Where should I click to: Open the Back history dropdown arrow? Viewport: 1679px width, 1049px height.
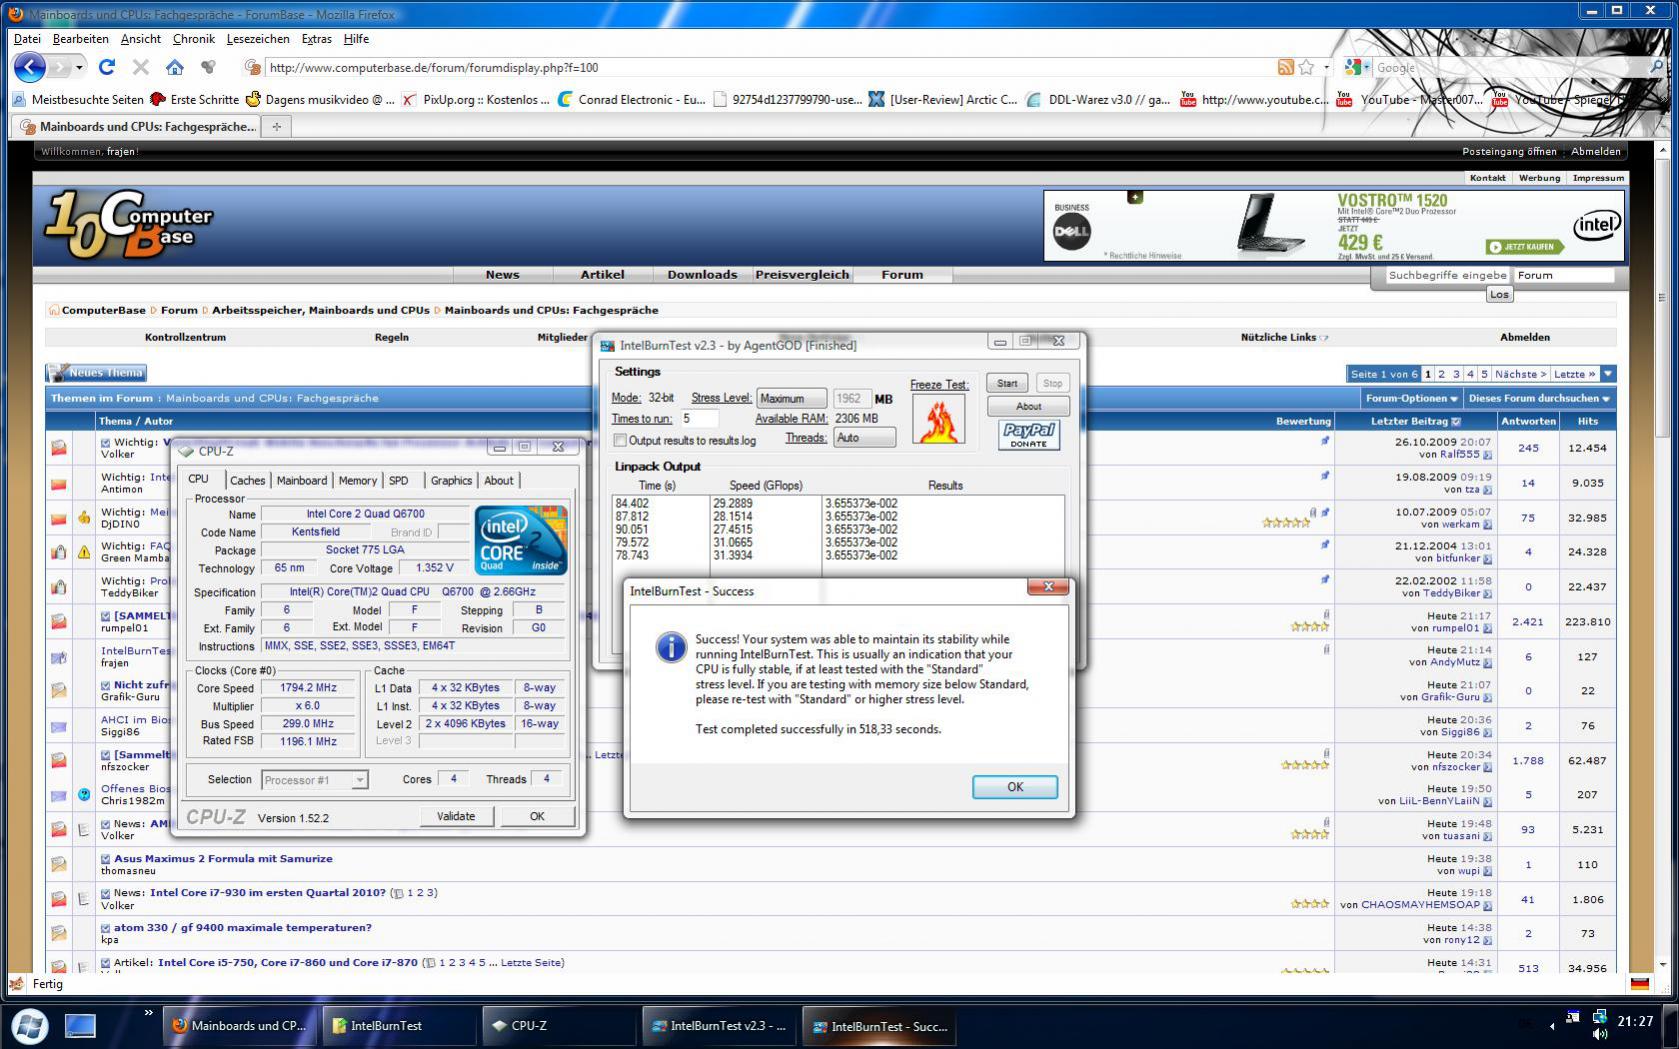pyautogui.click(x=79, y=67)
